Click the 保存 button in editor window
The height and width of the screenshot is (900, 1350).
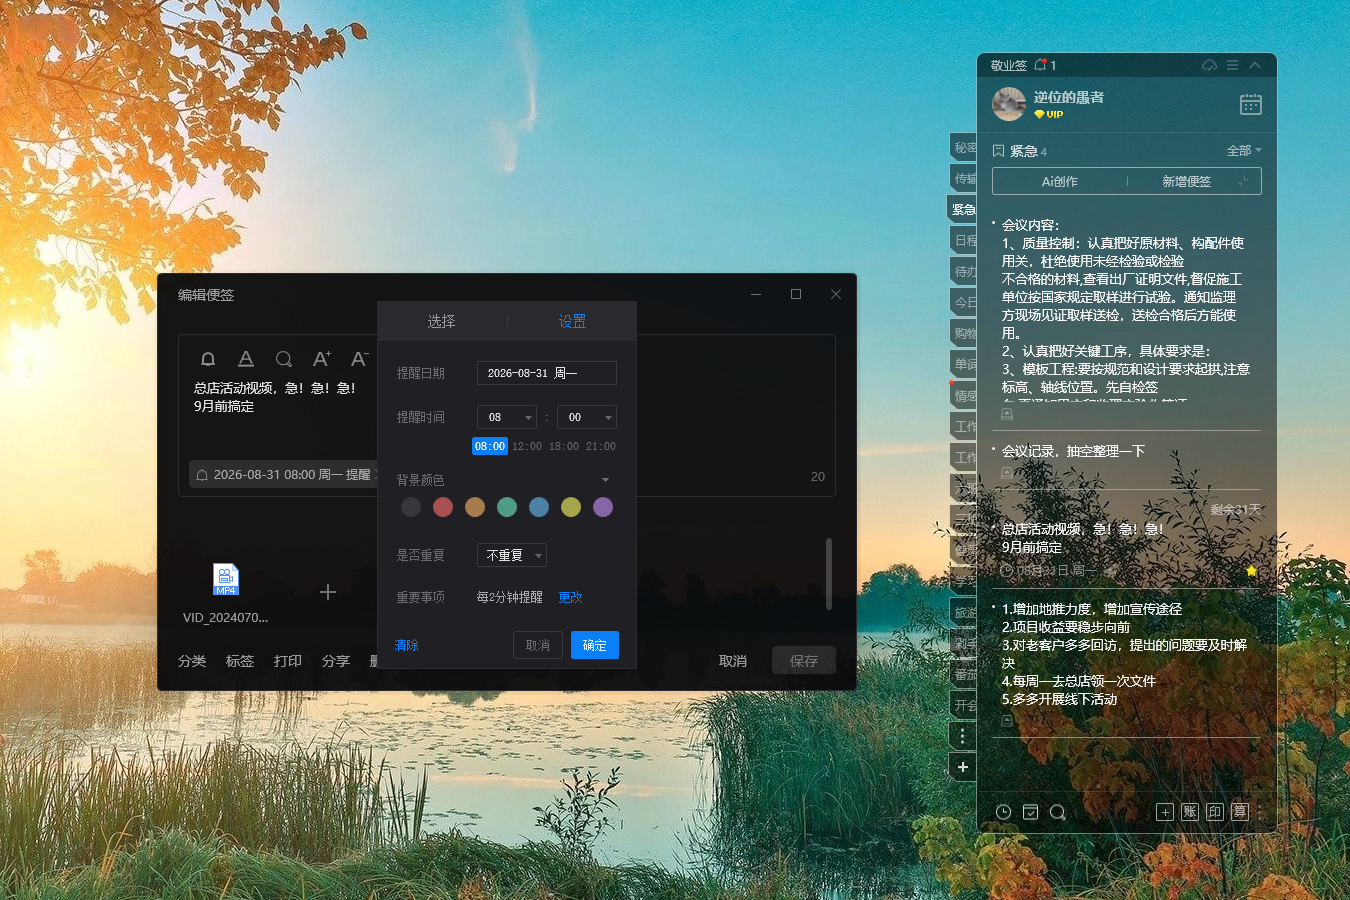point(804,660)
